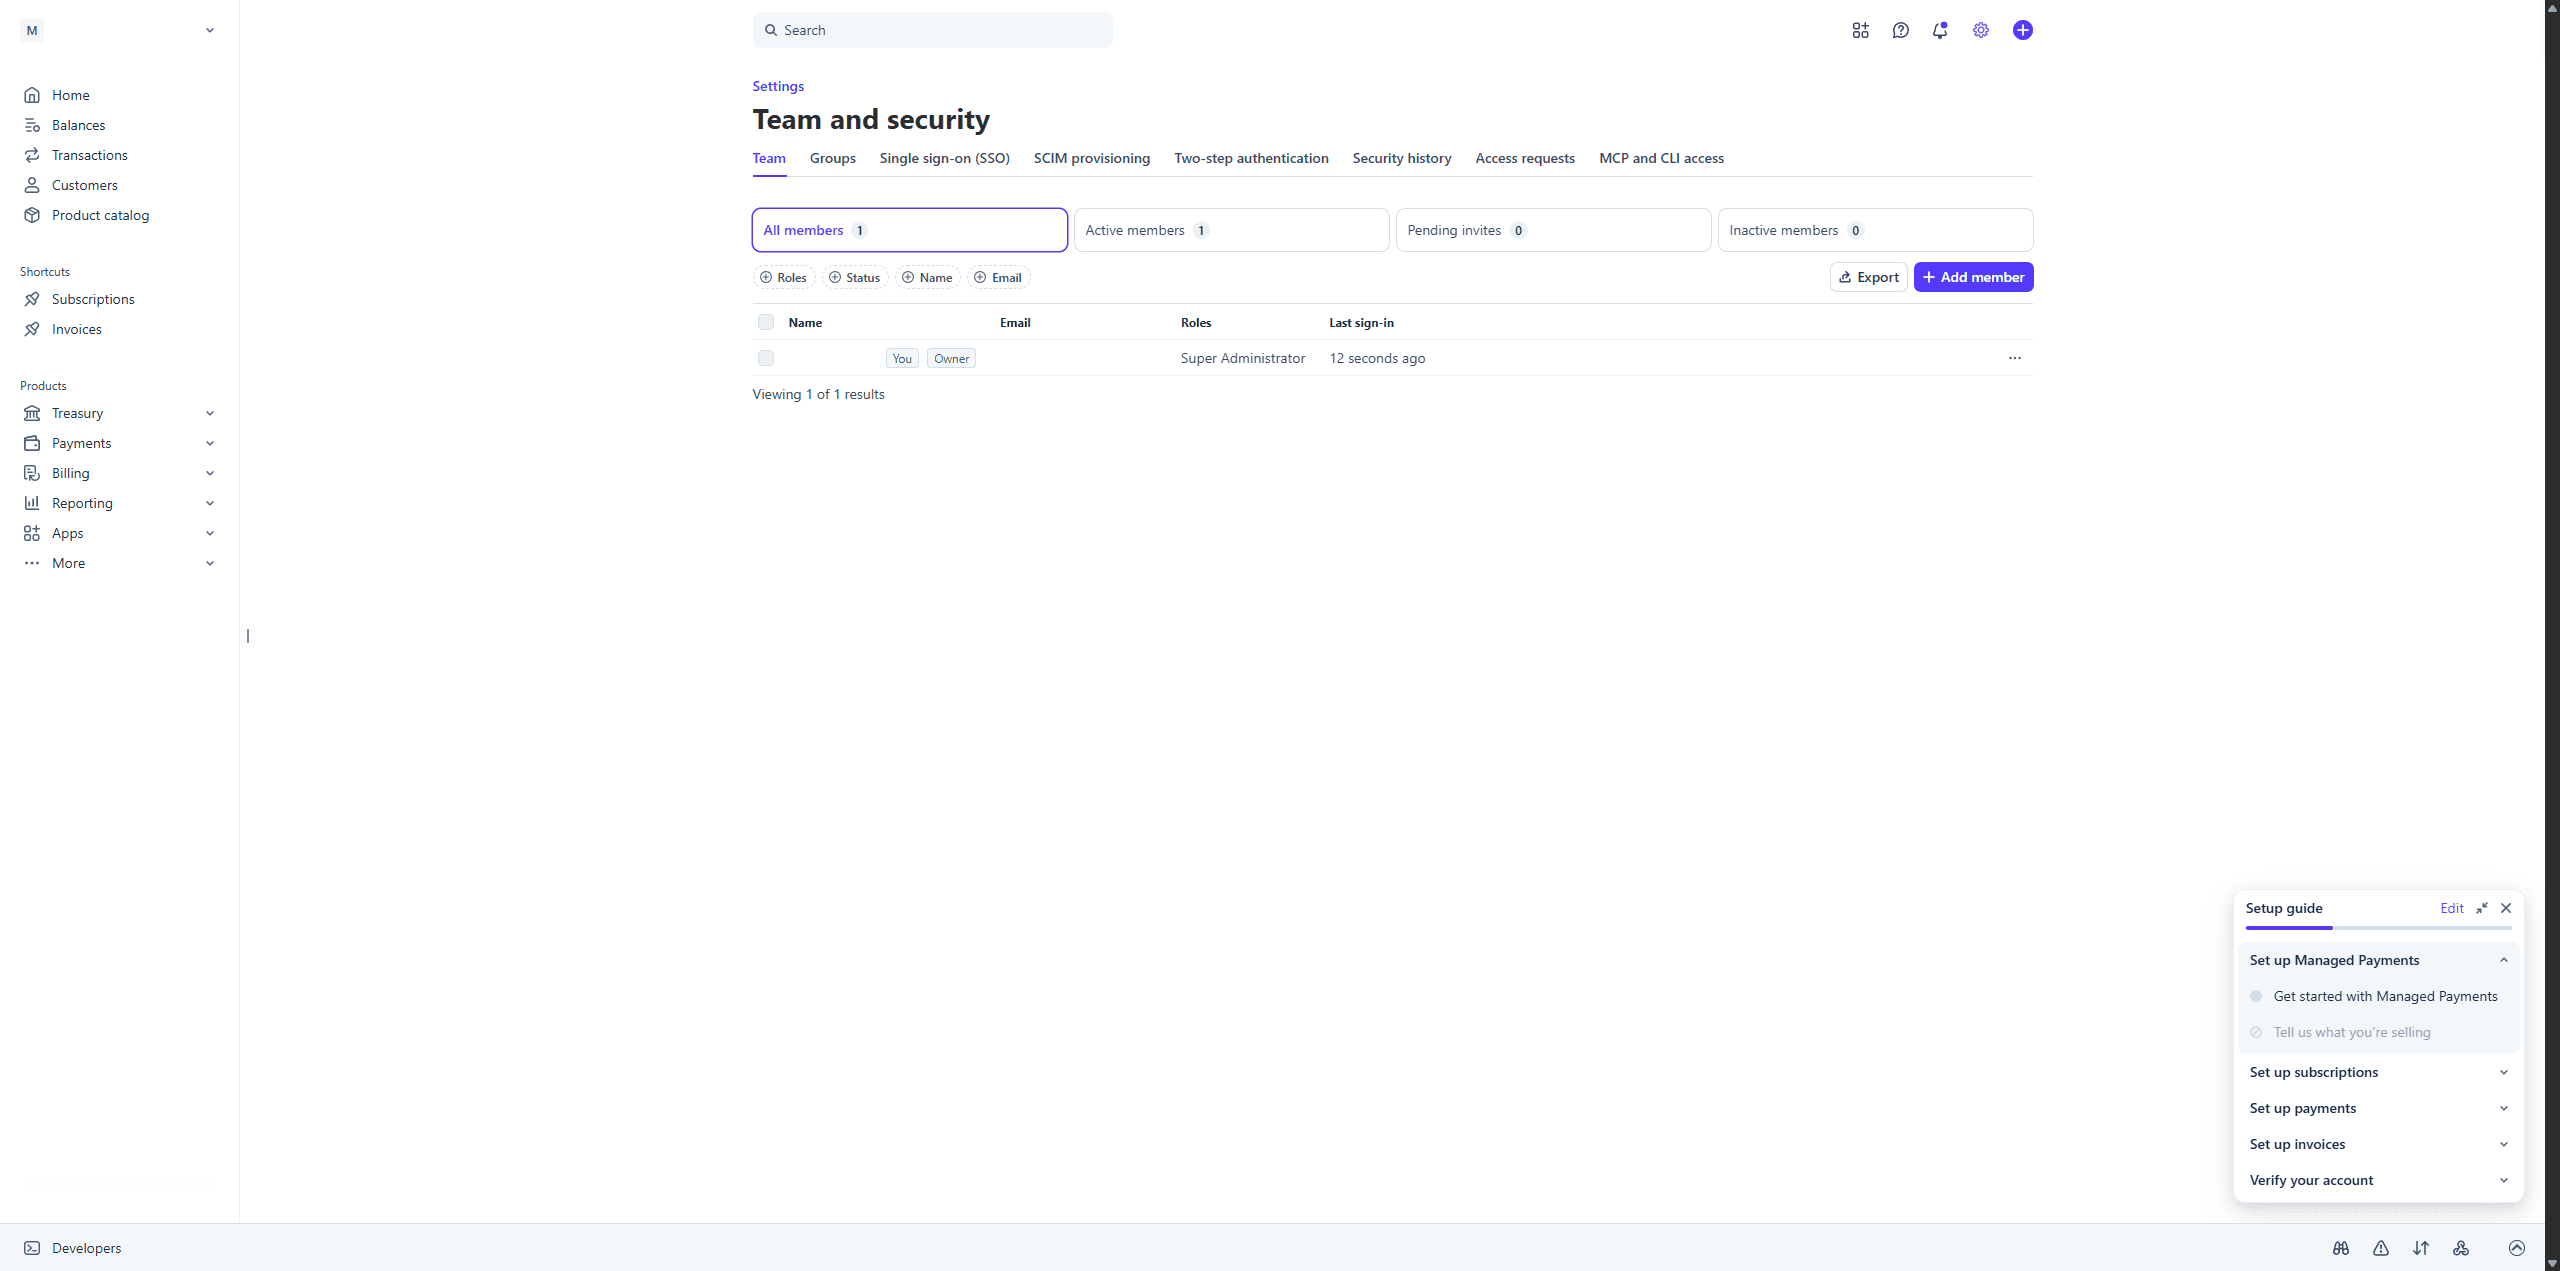Click the binoculars icon in bottom bar

point(2341,1248)
